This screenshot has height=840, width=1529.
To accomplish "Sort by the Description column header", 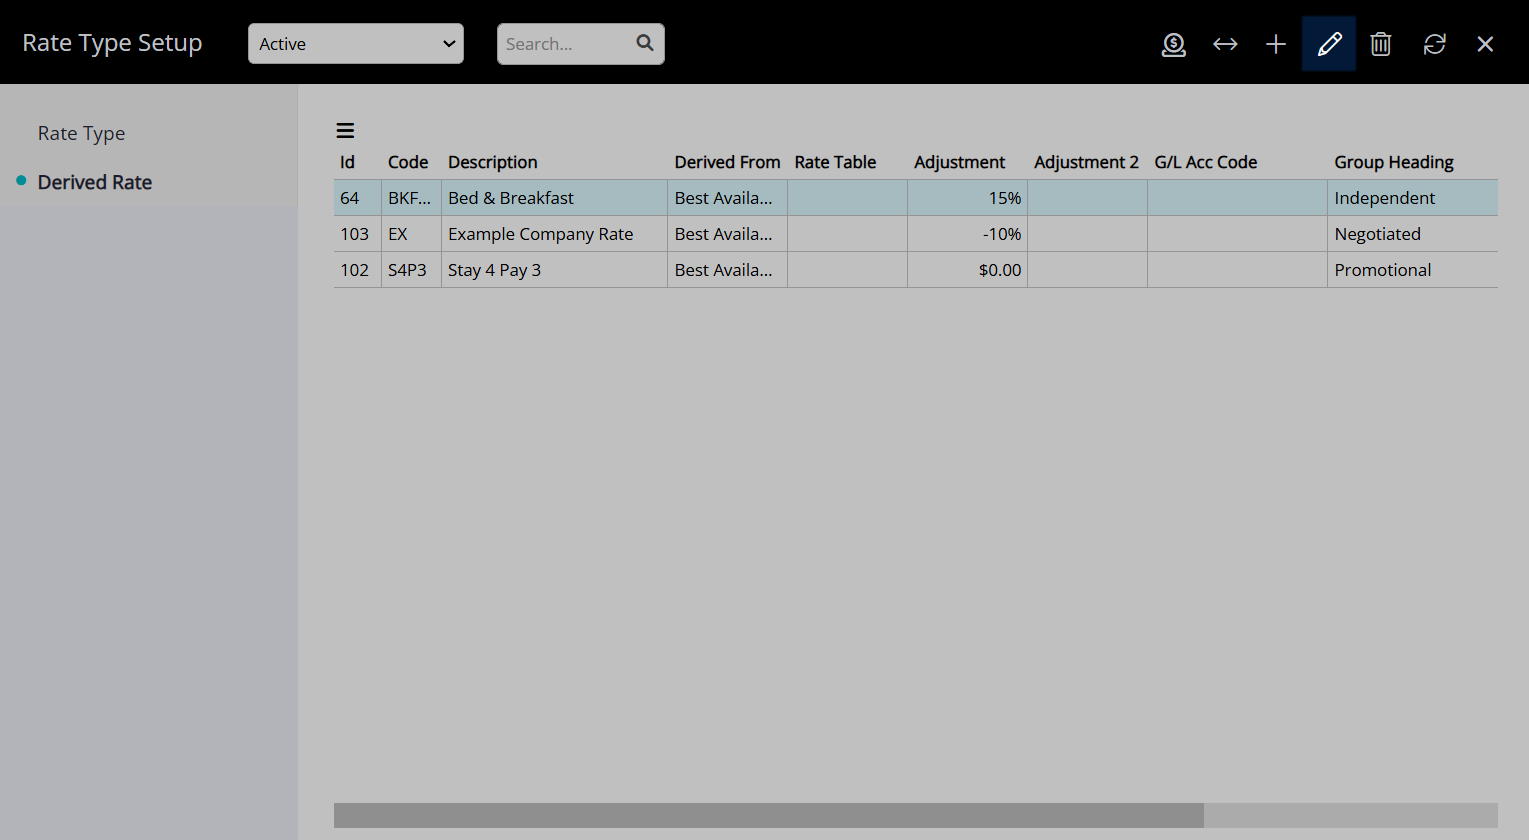I will [x=493, y=162].
